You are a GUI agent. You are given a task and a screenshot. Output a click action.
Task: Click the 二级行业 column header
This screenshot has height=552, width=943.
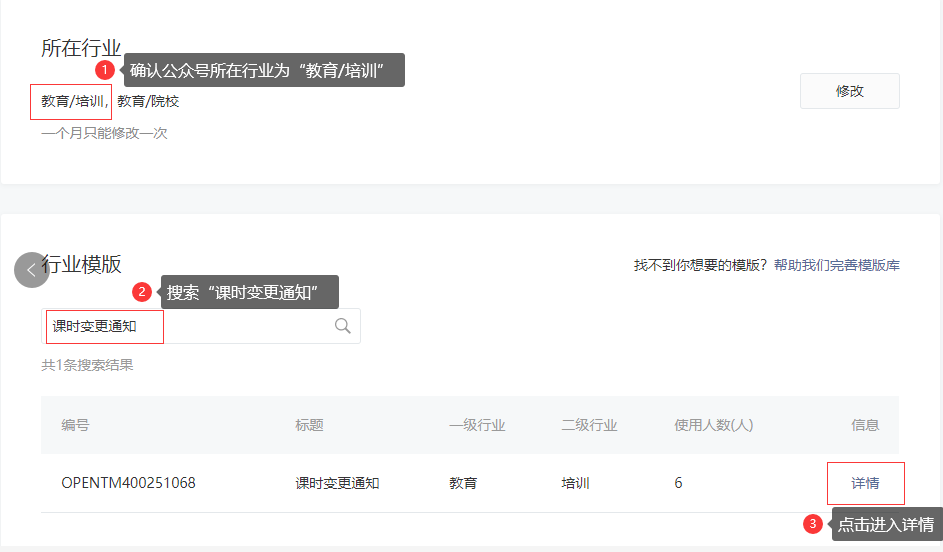tap(589, 425)
